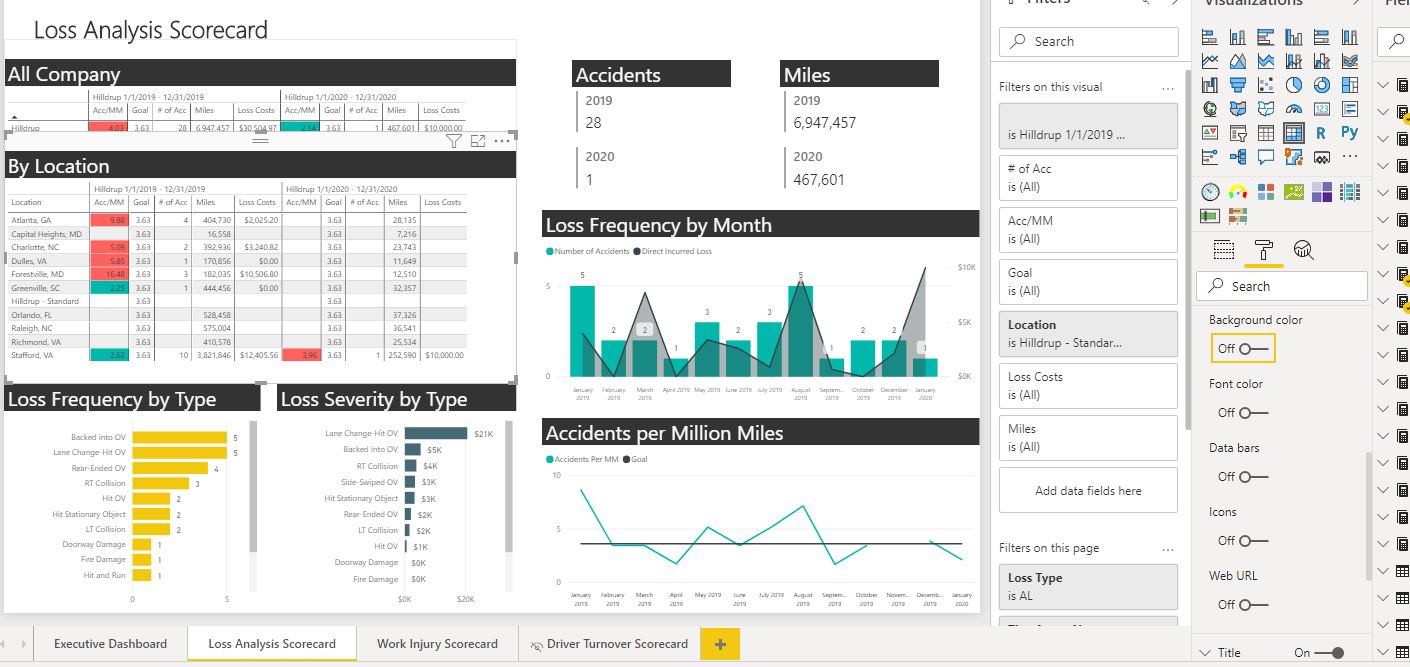Select the Clustered column chart visual
The height and width of the screenshot is (667, 1410).
pyautogui.click(x=1293, y=37)
